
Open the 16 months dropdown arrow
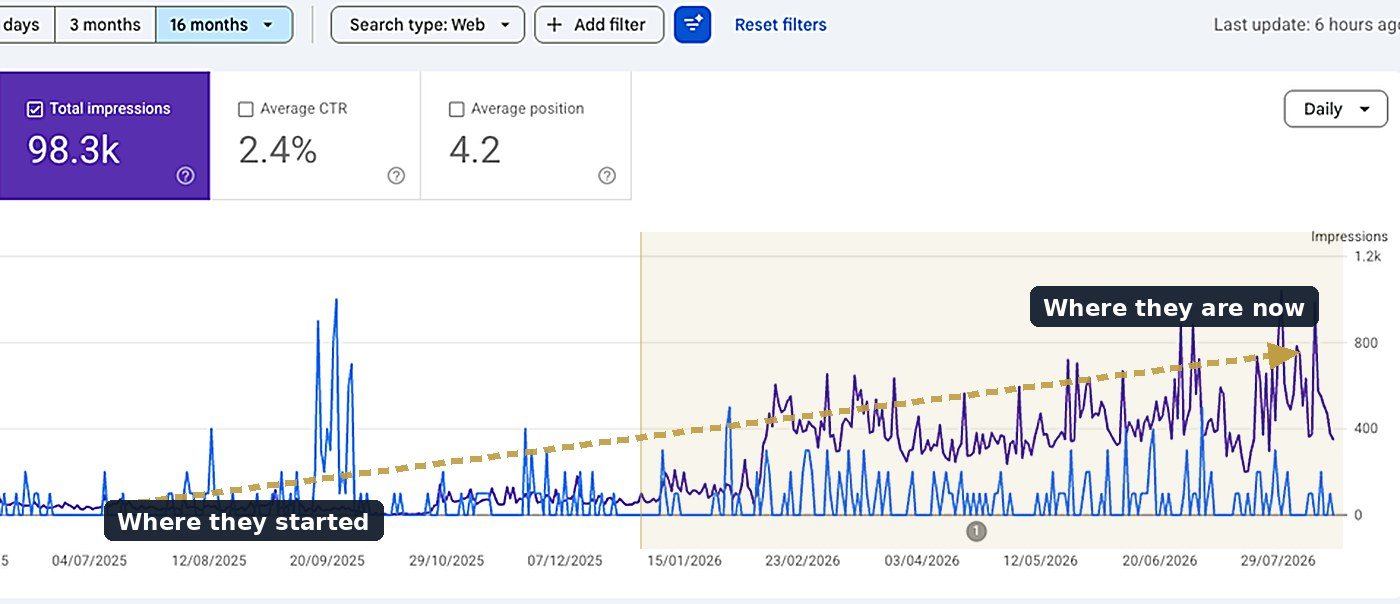267,25
